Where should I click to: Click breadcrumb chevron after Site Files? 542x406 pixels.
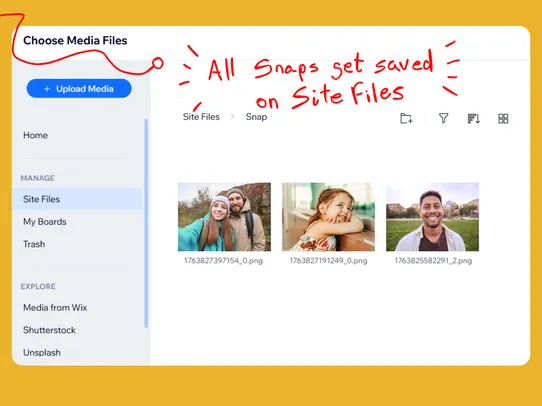pyautogui.click(x=232, y=117)
